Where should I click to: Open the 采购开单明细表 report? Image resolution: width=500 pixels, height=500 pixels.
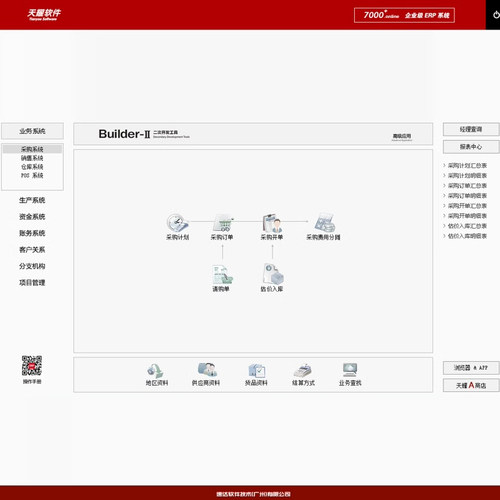point(467,216)
